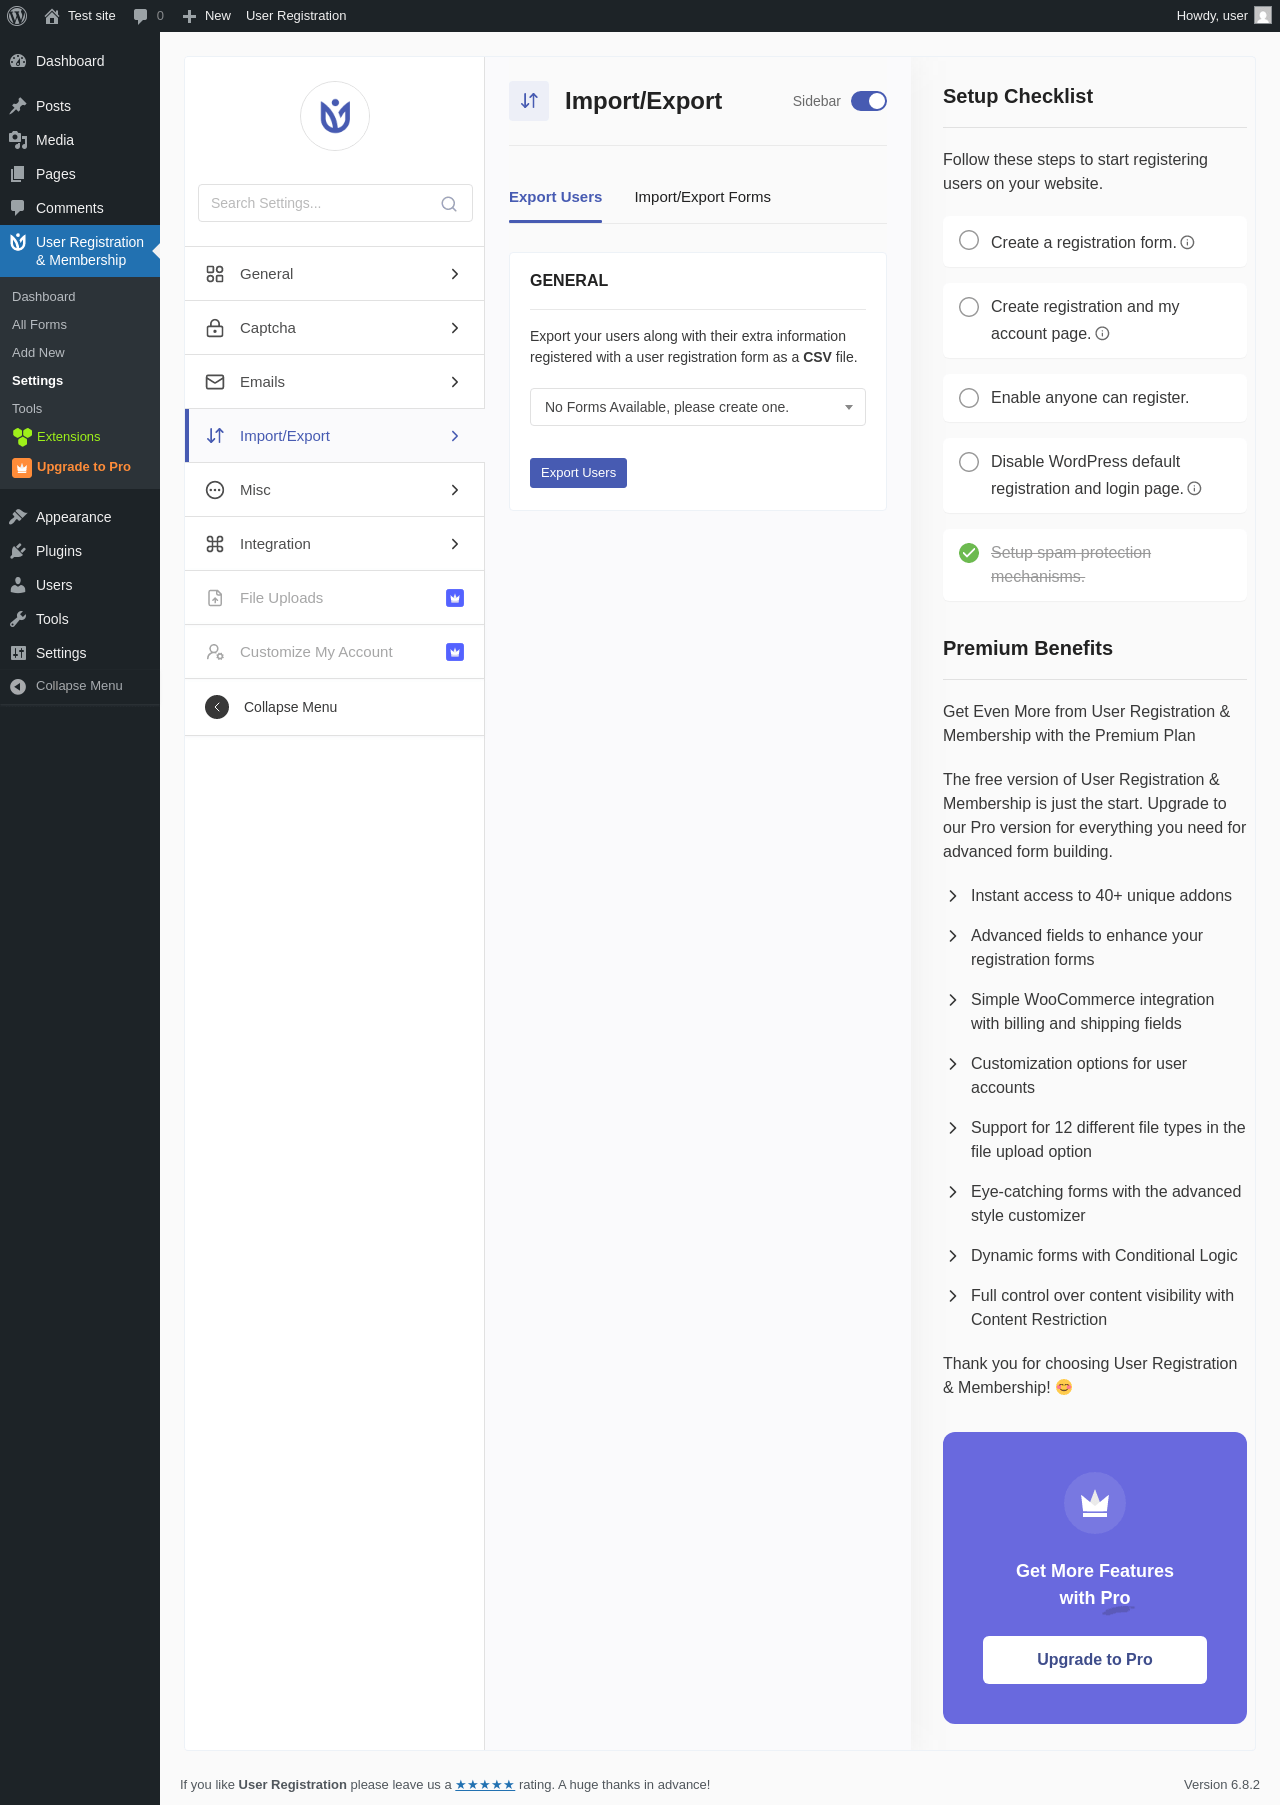
Task: Click the Import/Export header arrows icon
Action: [529, 101]
